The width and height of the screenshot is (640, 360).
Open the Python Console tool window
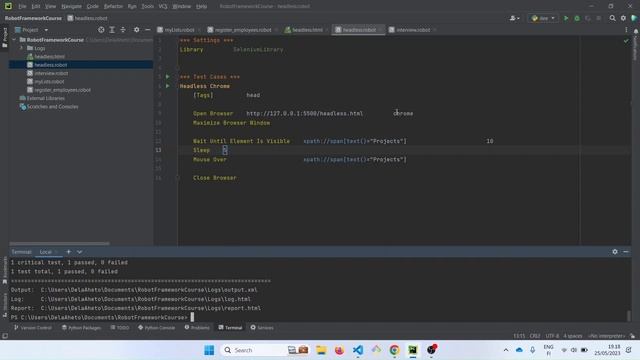tap(156, 328)
